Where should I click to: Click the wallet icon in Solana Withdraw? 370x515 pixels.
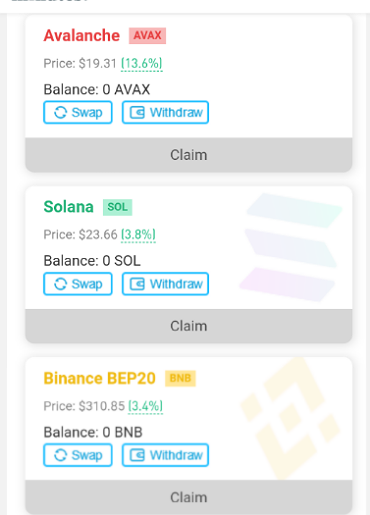[137, 284]
